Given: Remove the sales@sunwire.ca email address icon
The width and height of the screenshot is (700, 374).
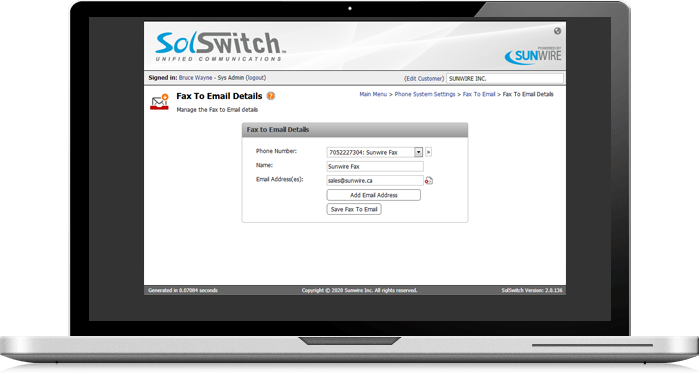Looking at the screenshot, I should 429,181.
